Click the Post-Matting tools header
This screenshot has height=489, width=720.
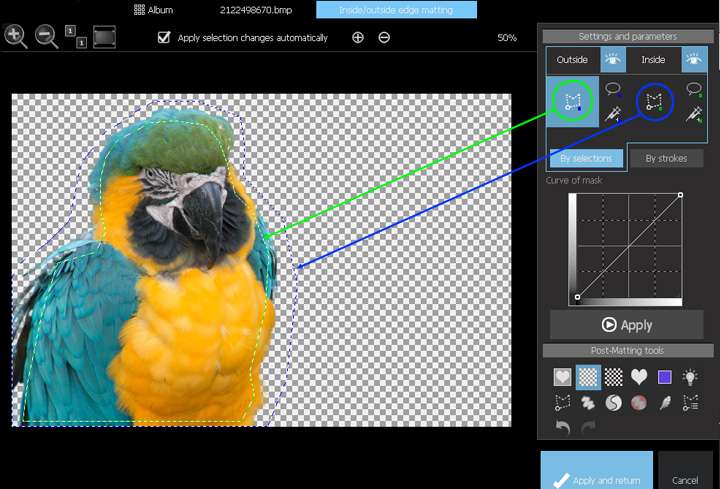click(628, 351)
